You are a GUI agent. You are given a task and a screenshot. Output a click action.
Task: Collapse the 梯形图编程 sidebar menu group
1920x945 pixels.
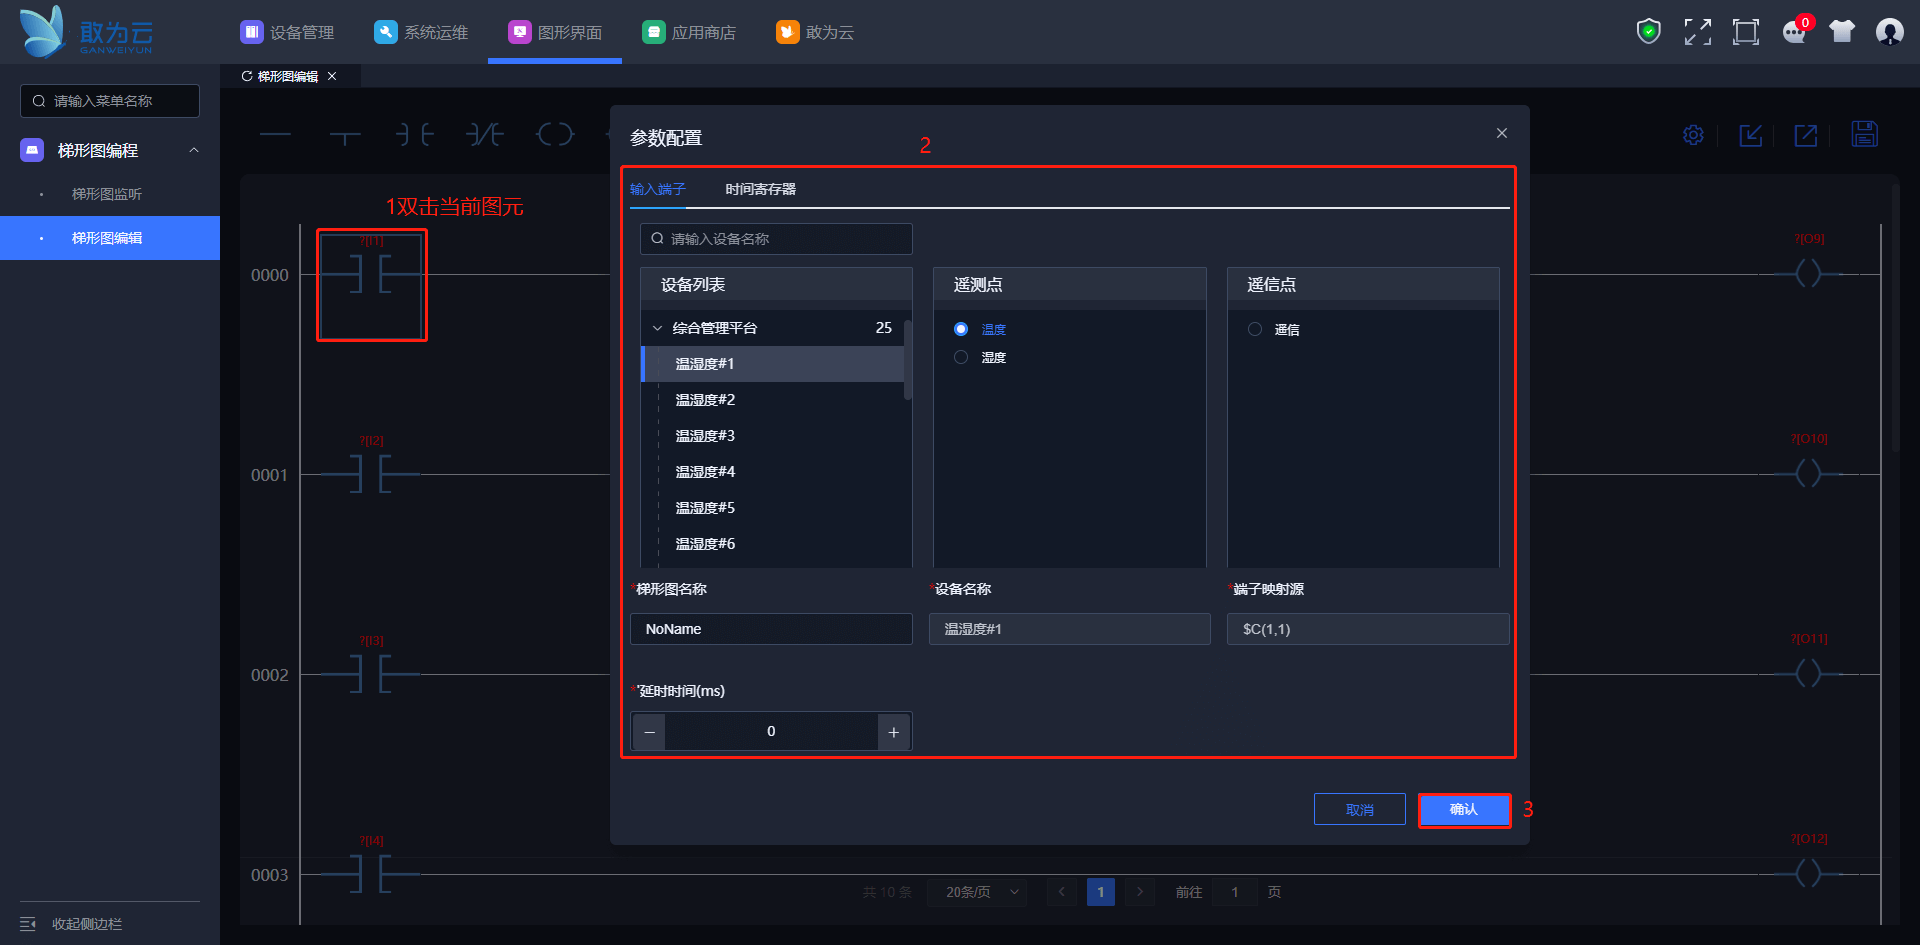[x=194, y=150]
